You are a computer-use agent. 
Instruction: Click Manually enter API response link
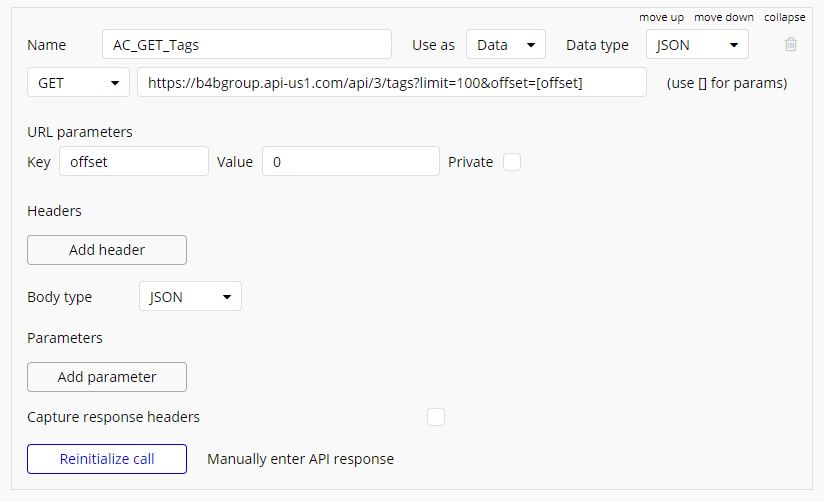[300, 459]
